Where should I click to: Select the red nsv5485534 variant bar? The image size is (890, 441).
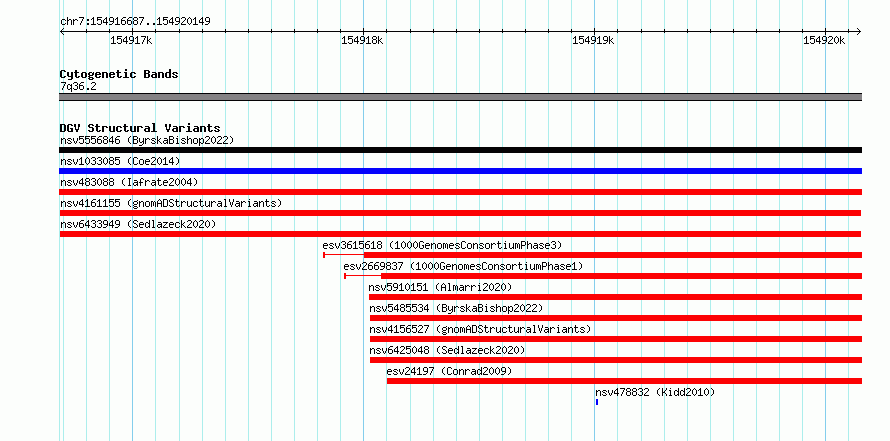pyautogui.click(x=616, y=318)
